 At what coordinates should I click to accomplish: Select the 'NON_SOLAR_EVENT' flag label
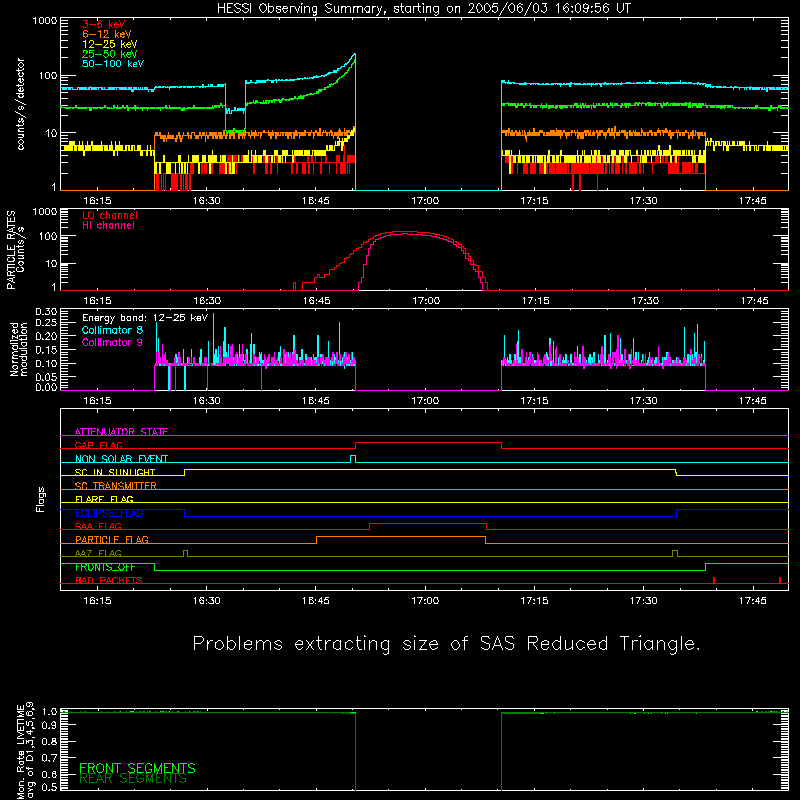[121, 459]
